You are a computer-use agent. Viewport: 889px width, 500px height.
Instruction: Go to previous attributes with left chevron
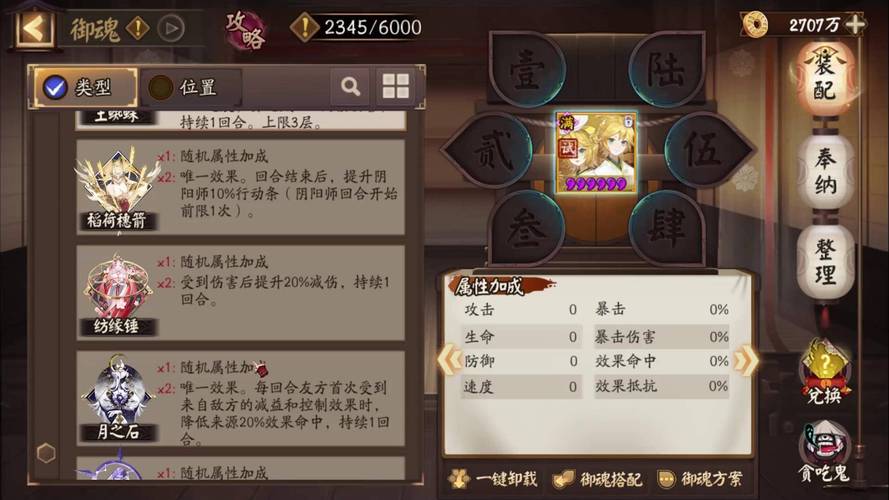pyautogui.click(x=450, y=360)
